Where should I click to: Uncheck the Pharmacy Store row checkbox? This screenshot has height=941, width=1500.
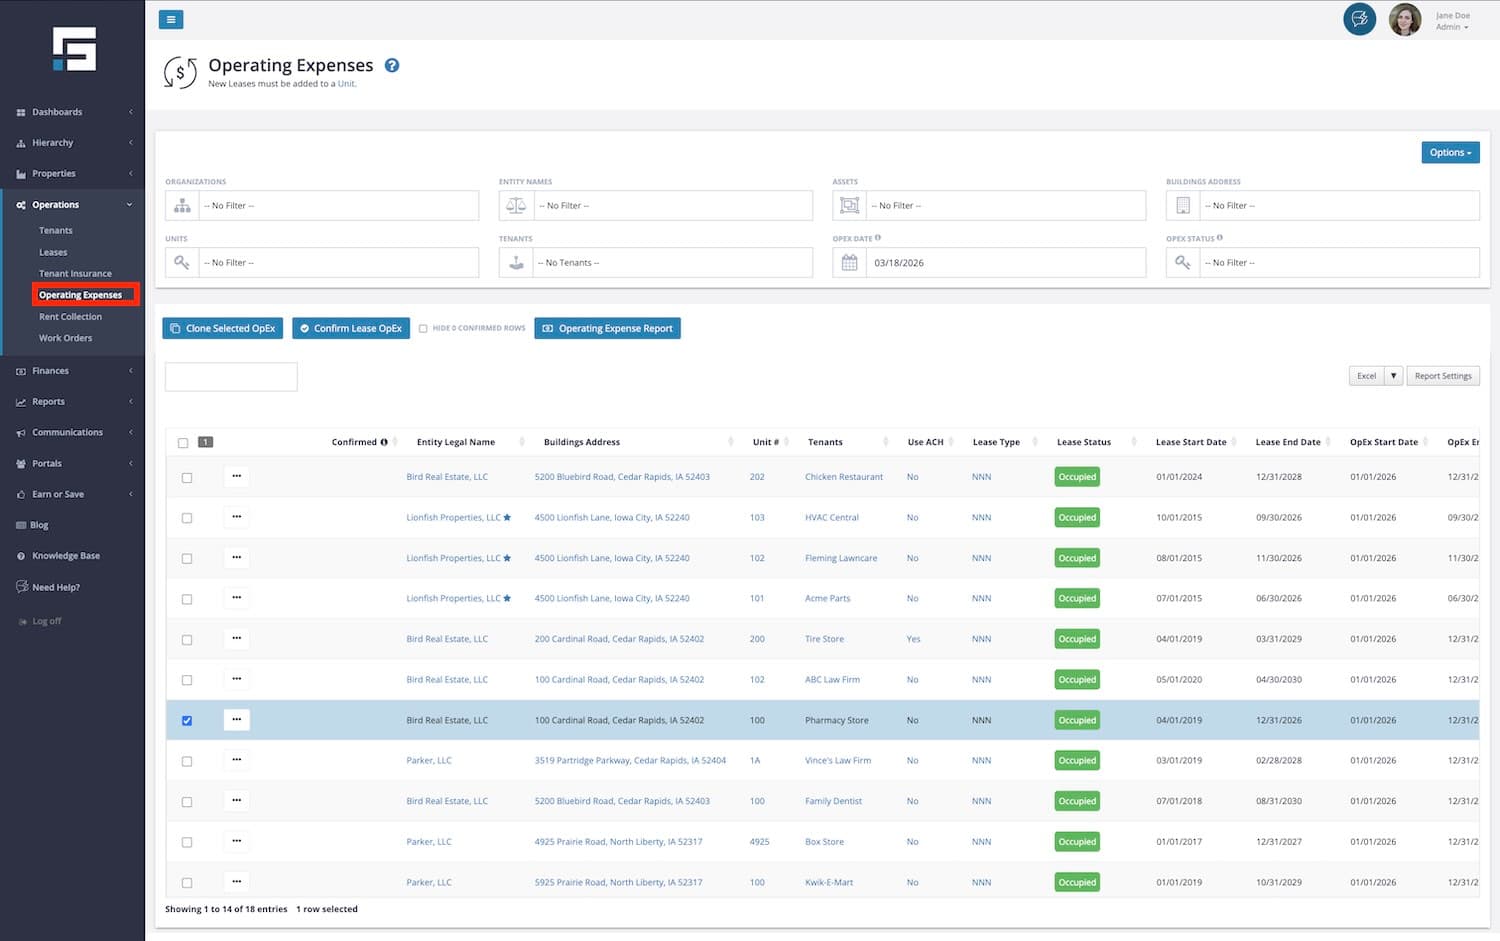187,721
